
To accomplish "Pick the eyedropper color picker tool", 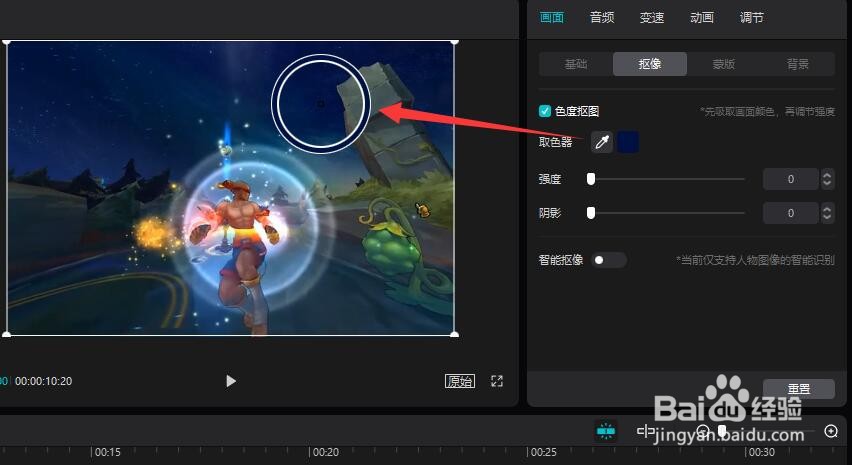I will click(x=602, y=142).
